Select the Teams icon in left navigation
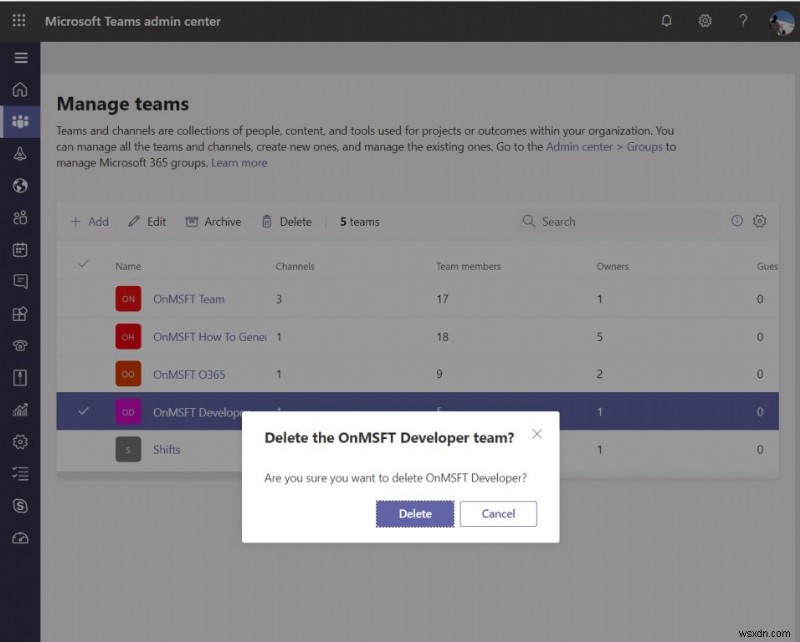 coord(21,121)
